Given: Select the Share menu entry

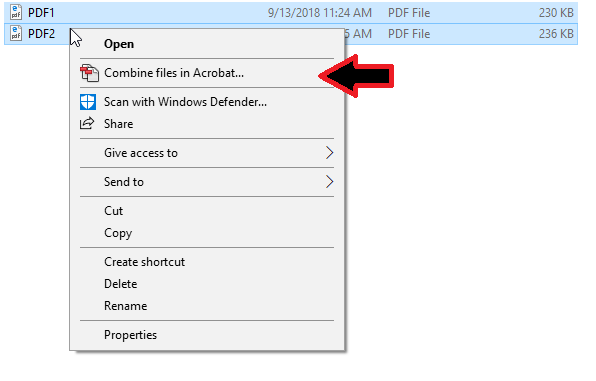Looking at the screenshot, I should point(119,124).
